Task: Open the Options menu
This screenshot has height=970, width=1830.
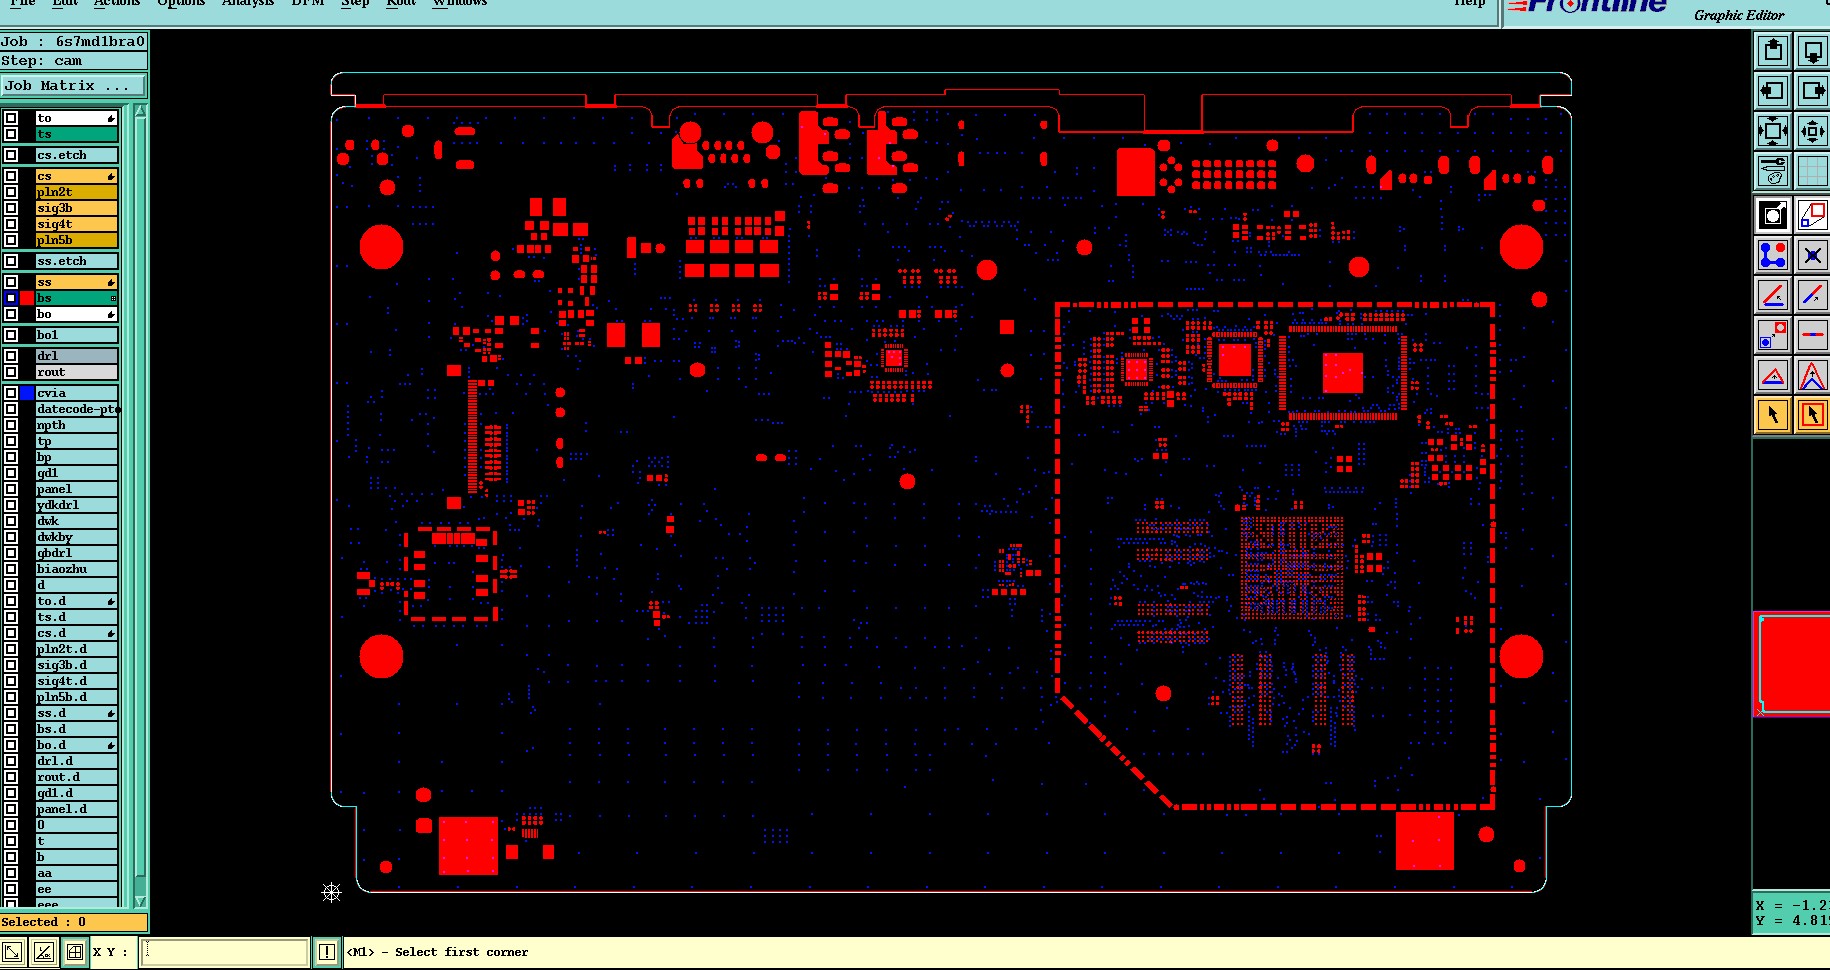Action: [x=181, y=3]
